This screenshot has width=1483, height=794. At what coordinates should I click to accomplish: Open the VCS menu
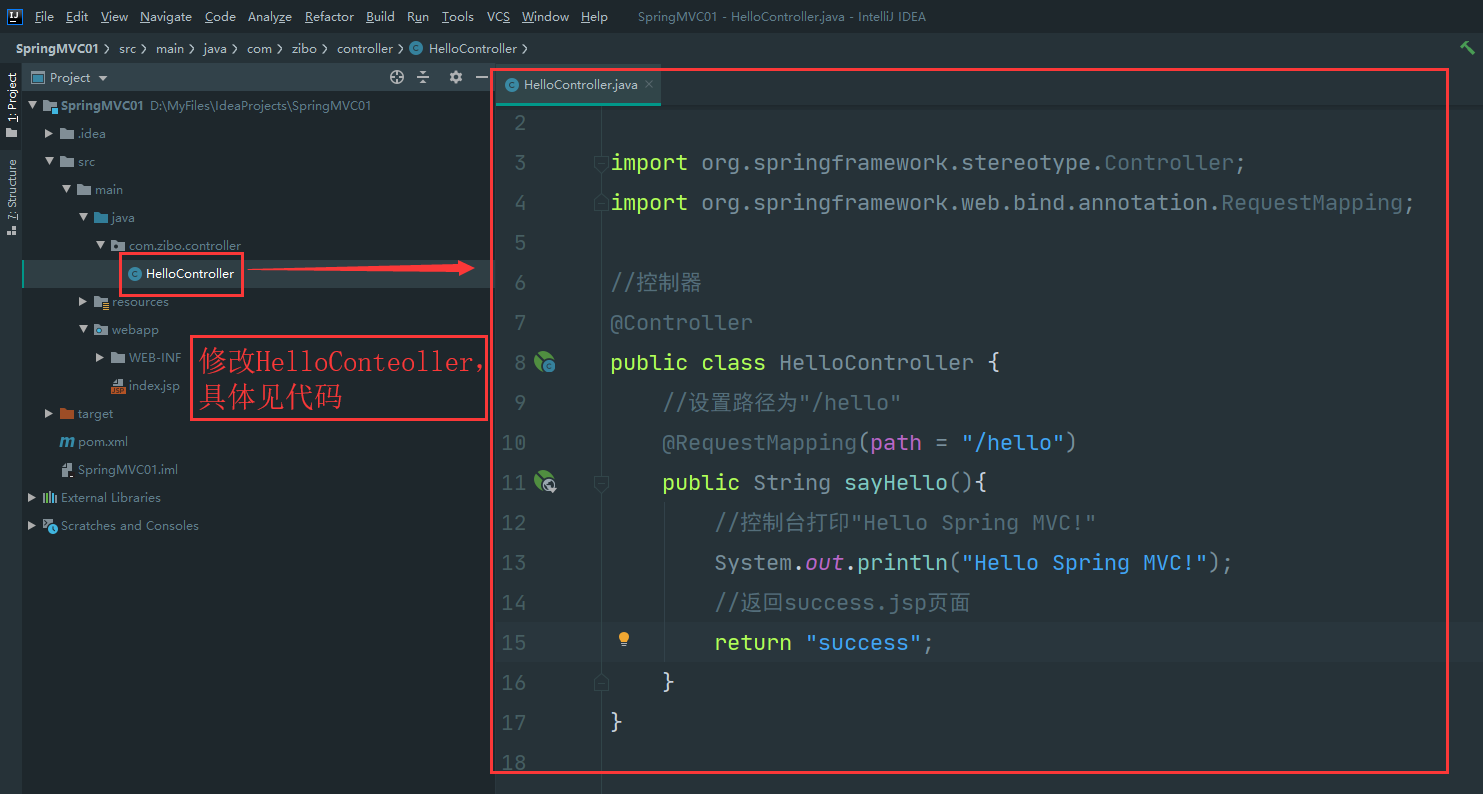[x=498, y=17]
